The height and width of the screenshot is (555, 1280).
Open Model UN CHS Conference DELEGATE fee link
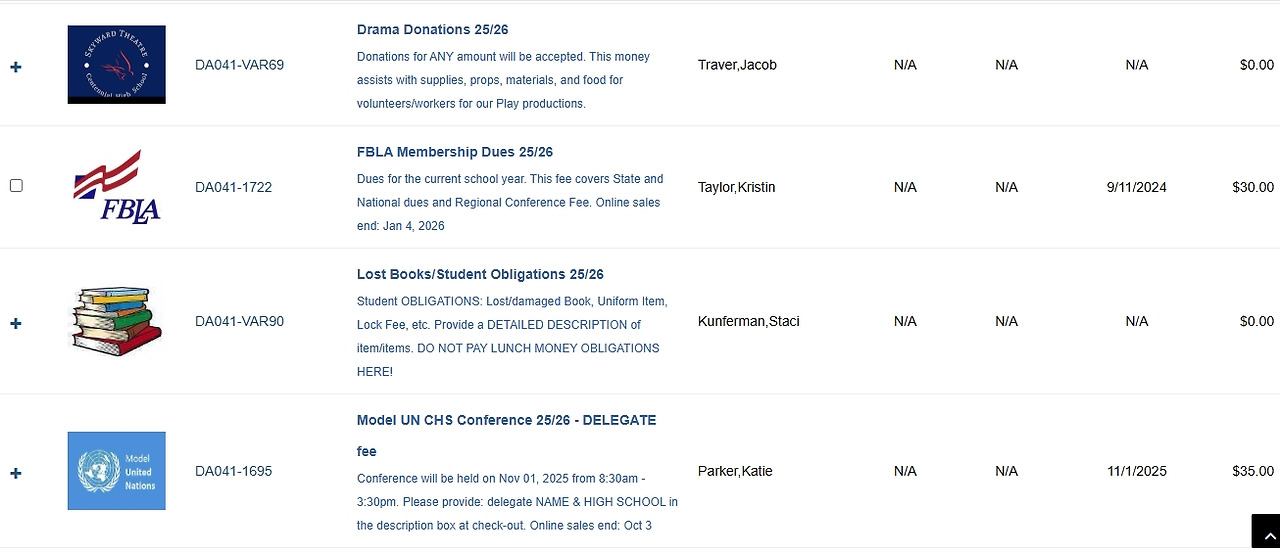pos(506,436)
